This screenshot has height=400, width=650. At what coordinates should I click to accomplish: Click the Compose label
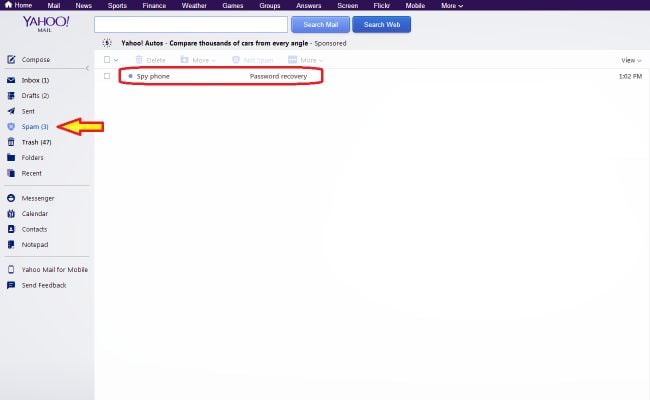click(x=36, y=60)
